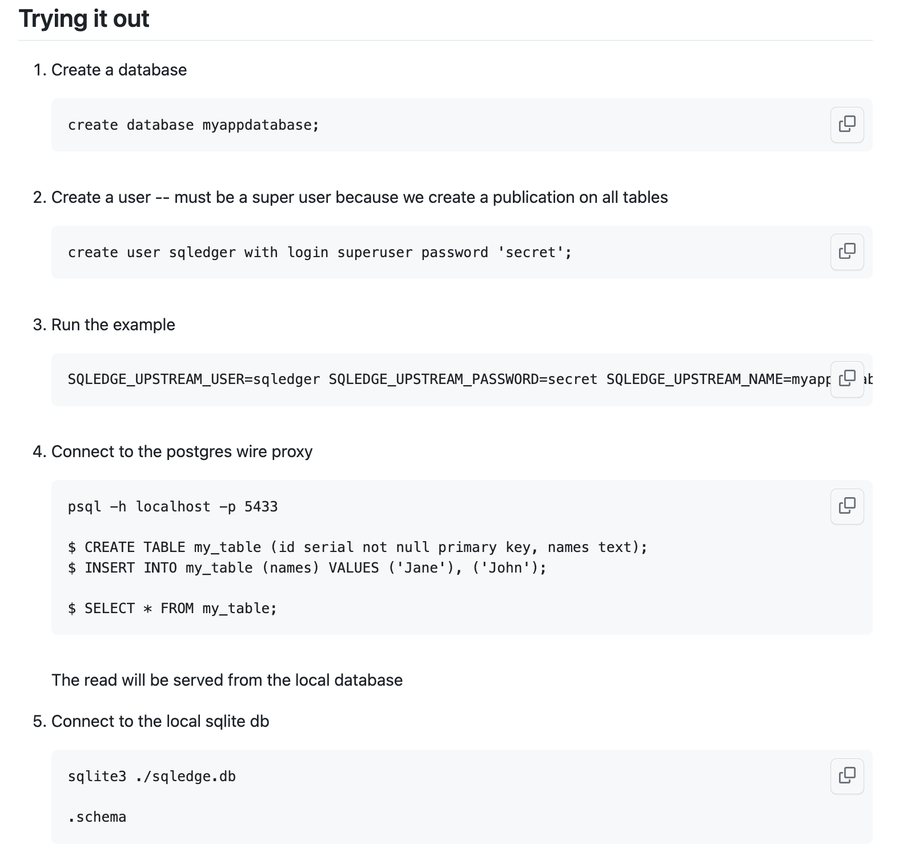Copy the SQLEDGE_UPSTREAM run example command

click(847, 378)
